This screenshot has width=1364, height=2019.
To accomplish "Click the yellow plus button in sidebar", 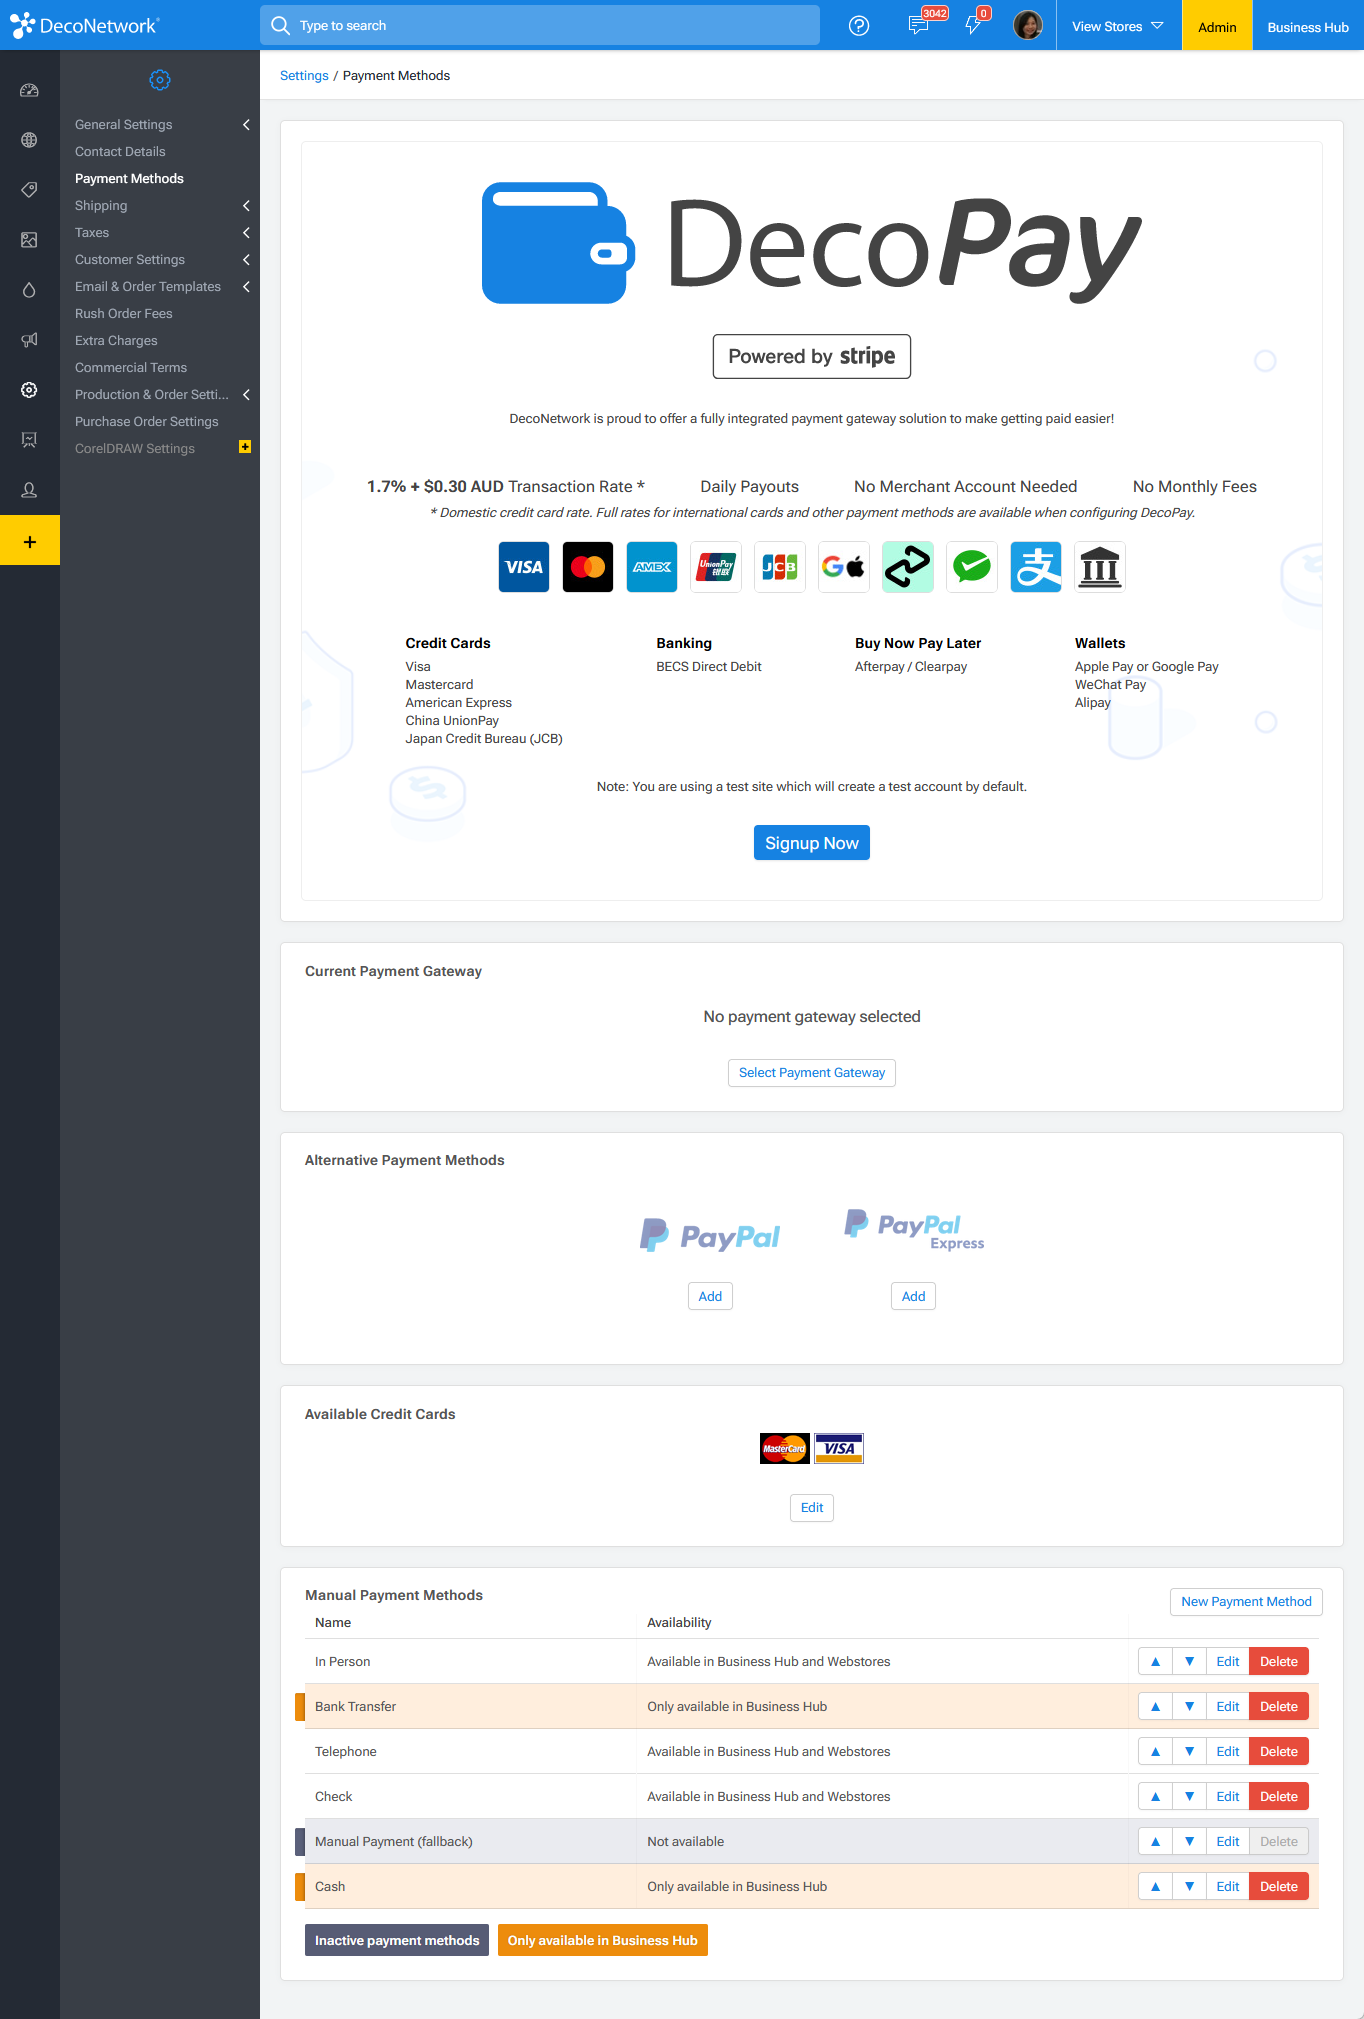I will 30,541.
